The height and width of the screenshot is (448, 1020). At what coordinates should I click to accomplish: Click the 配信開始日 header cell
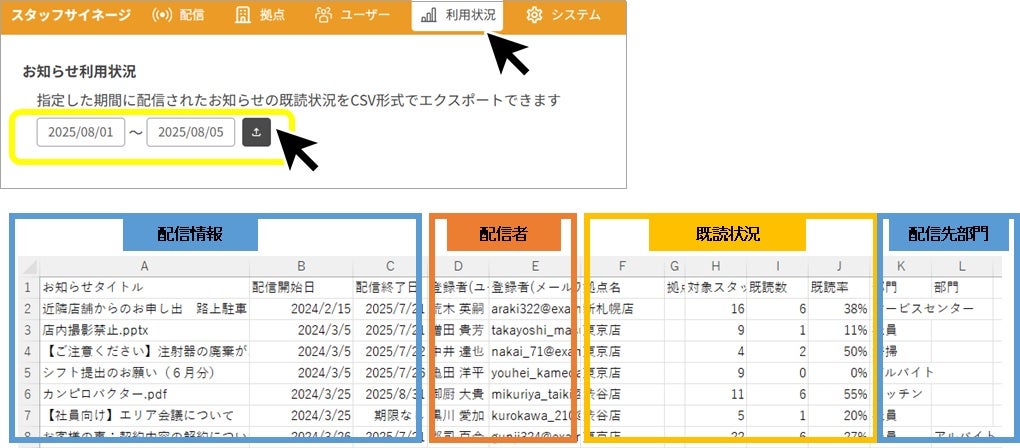pyautogui.click(x=302, y=287)
